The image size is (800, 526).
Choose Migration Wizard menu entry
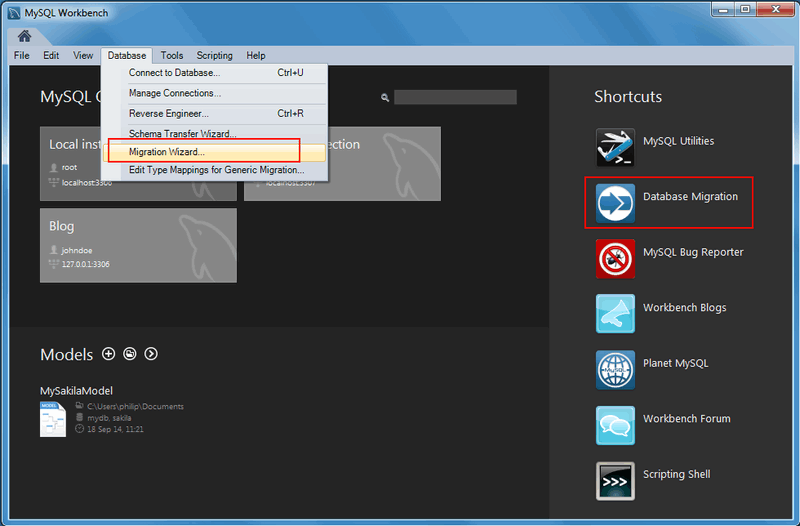click(214, 152)
